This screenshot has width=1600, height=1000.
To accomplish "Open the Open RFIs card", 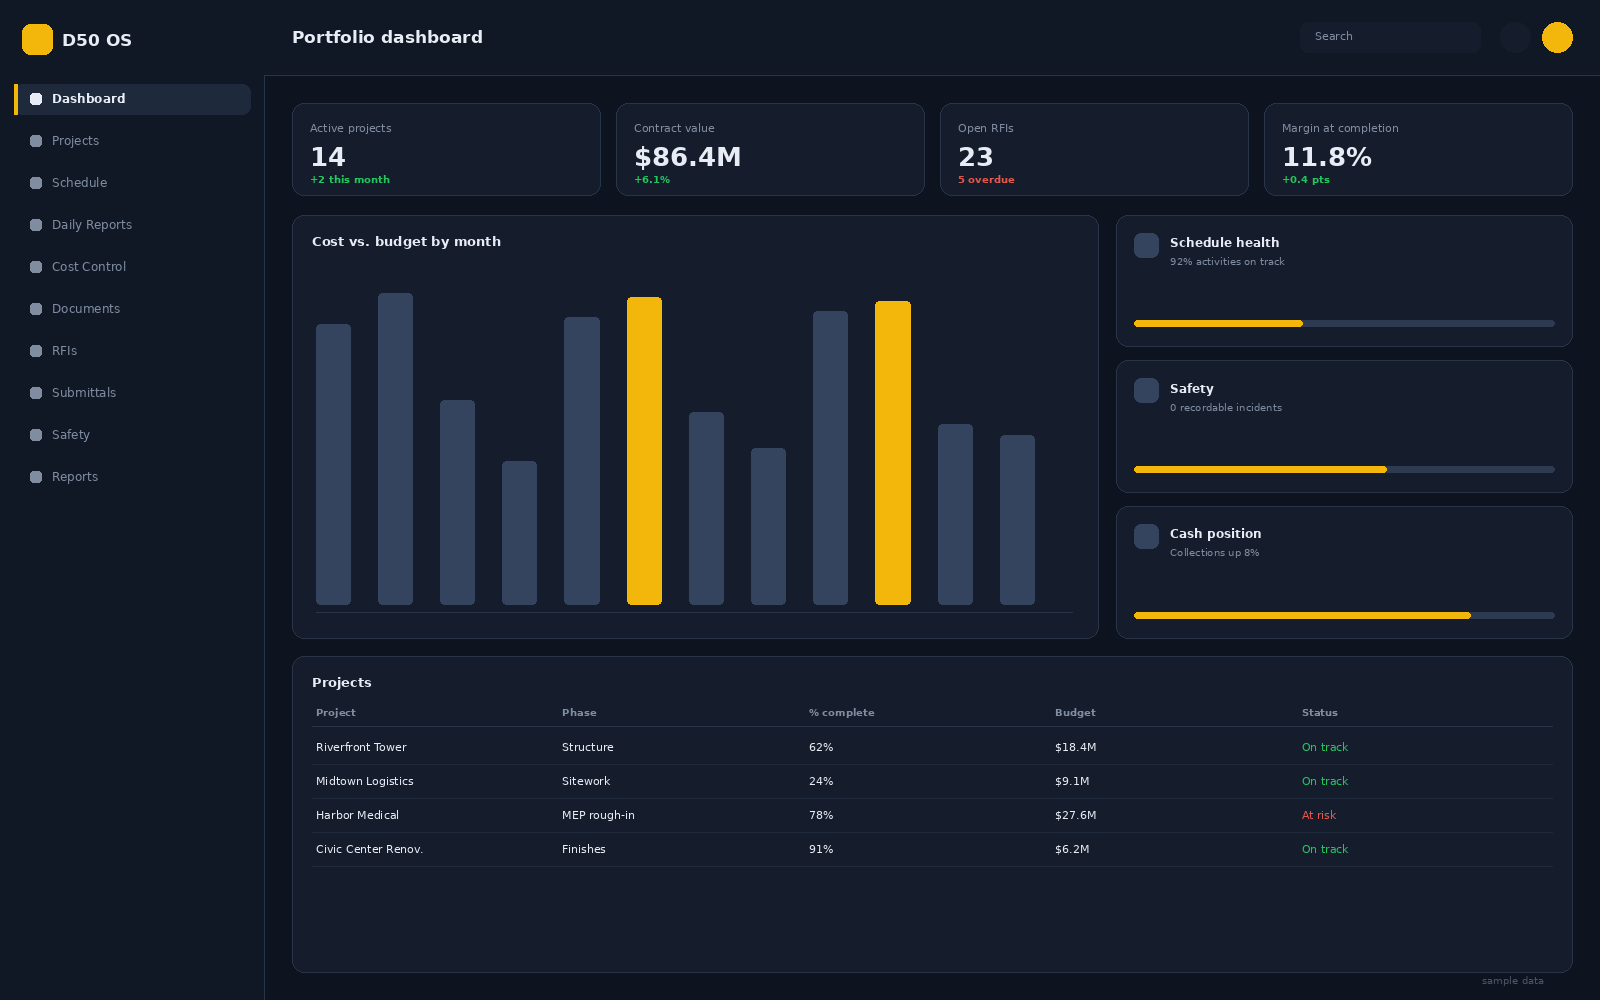I will point(1094,150).
